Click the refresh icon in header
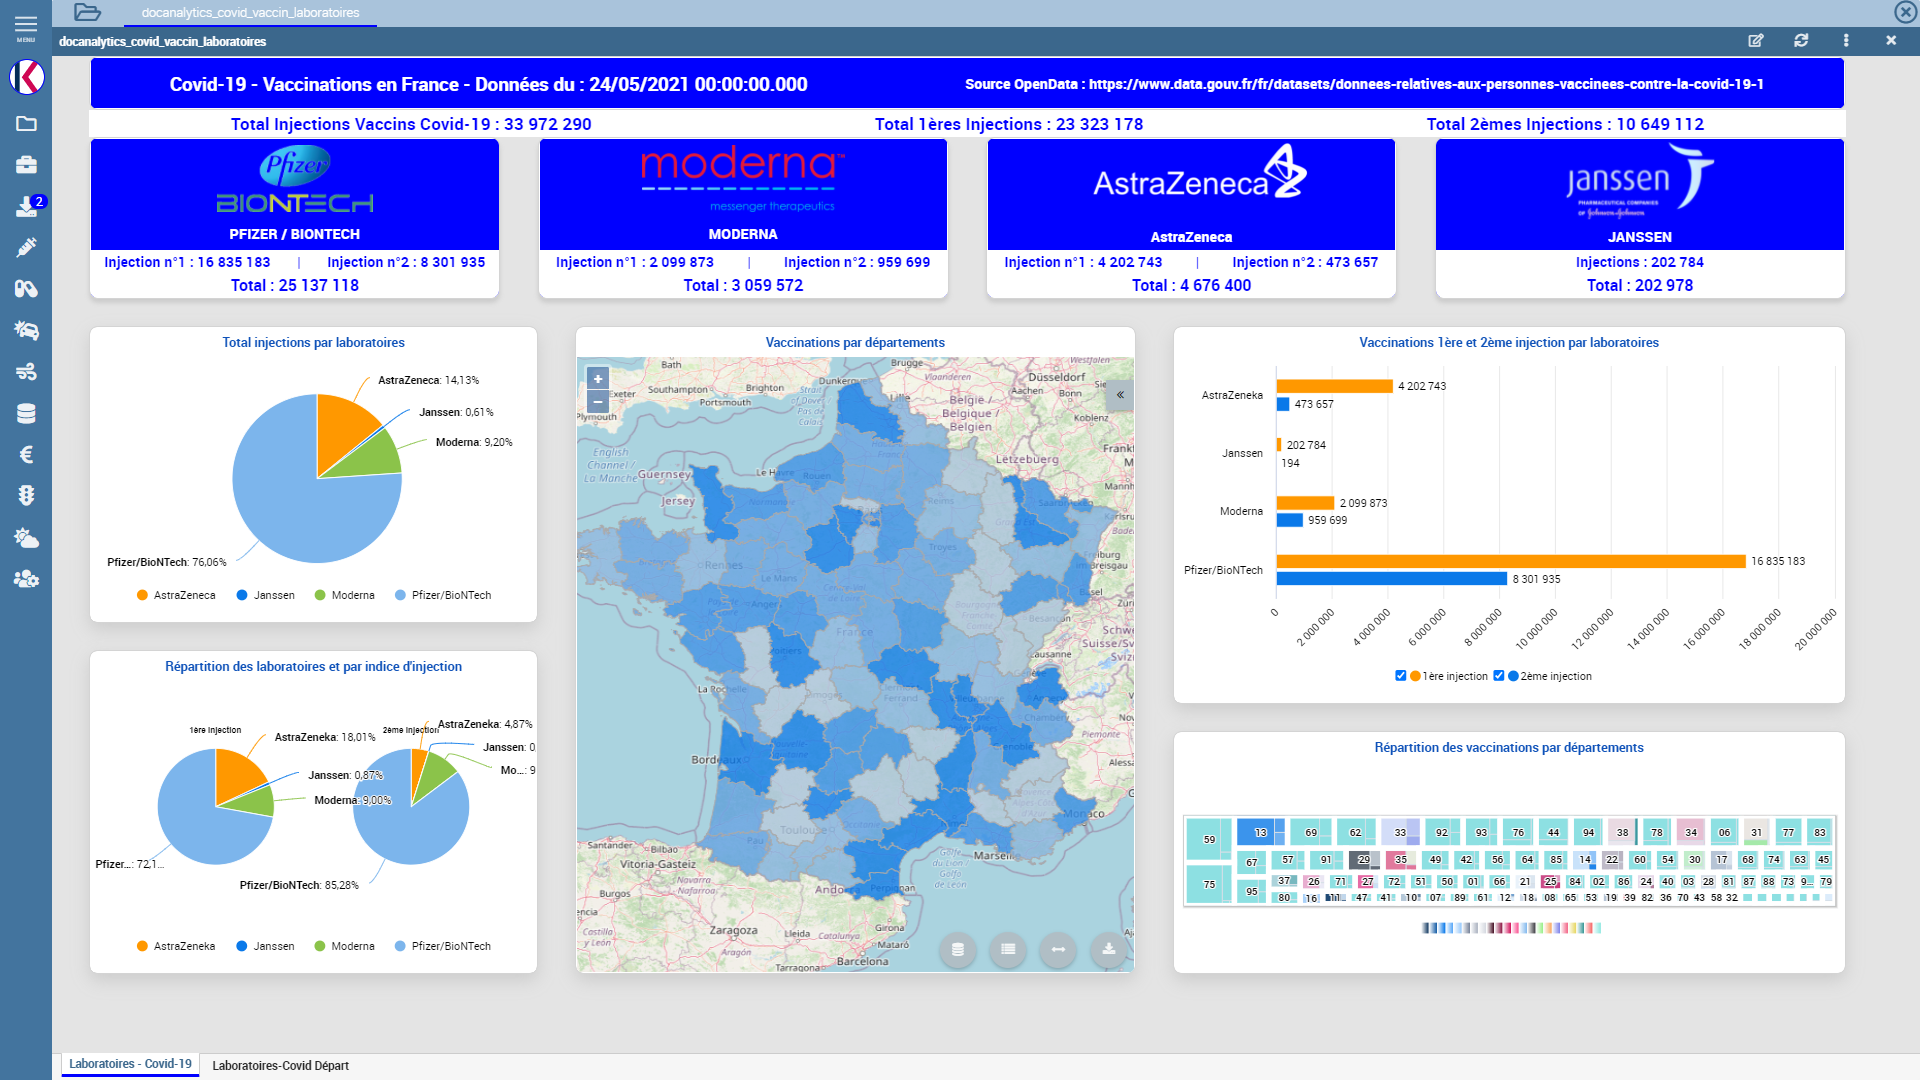The width and height of the screenshot is (1920, 1080). point(1801,41)
